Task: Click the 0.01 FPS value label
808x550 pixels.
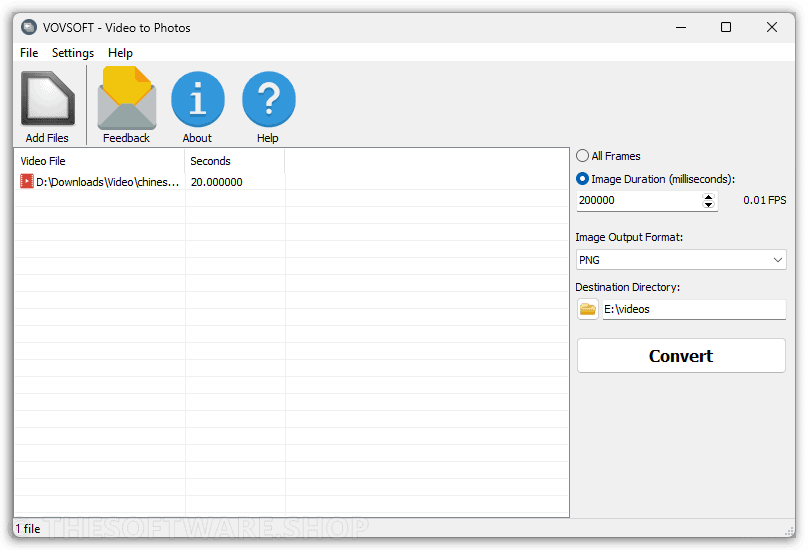Action: coord(764,201)
